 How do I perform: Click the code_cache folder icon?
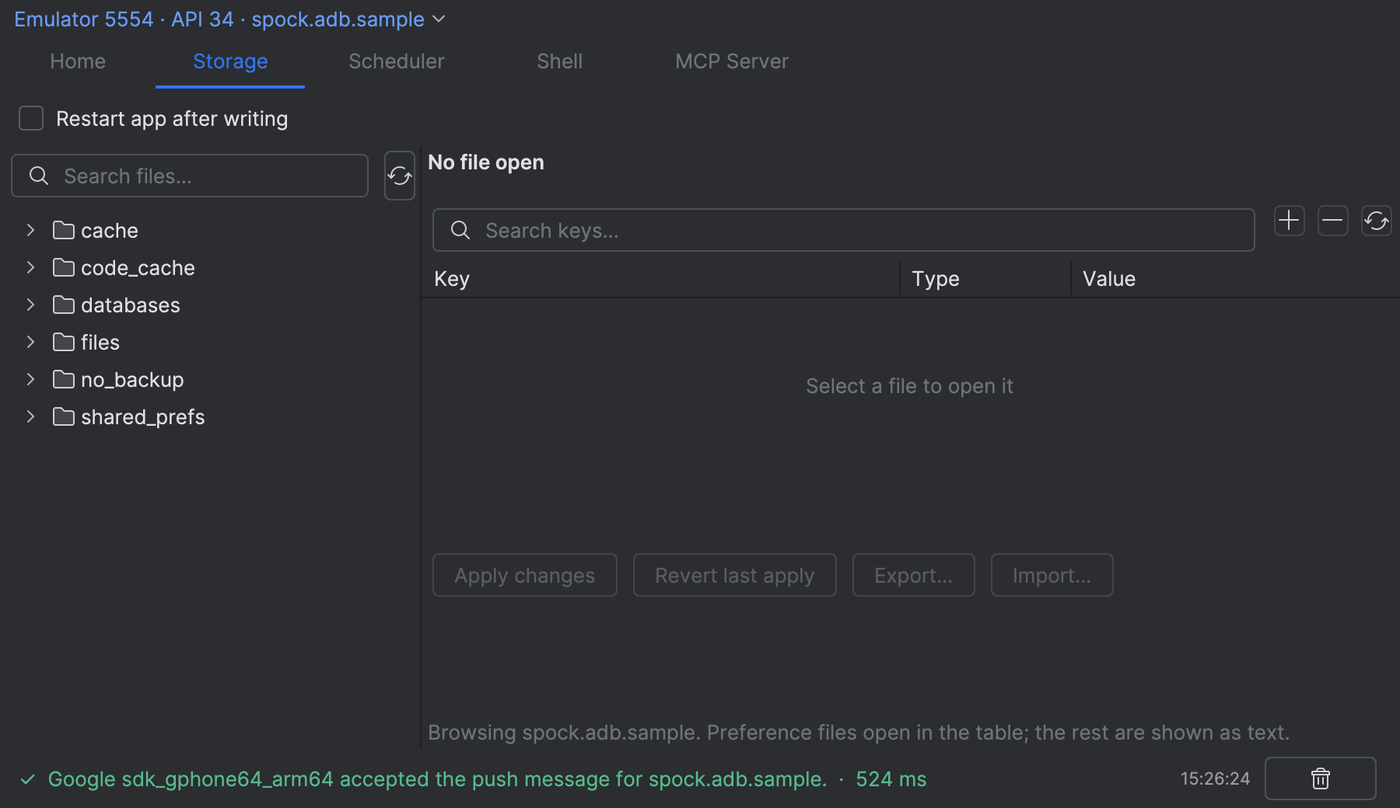point(64,267)
